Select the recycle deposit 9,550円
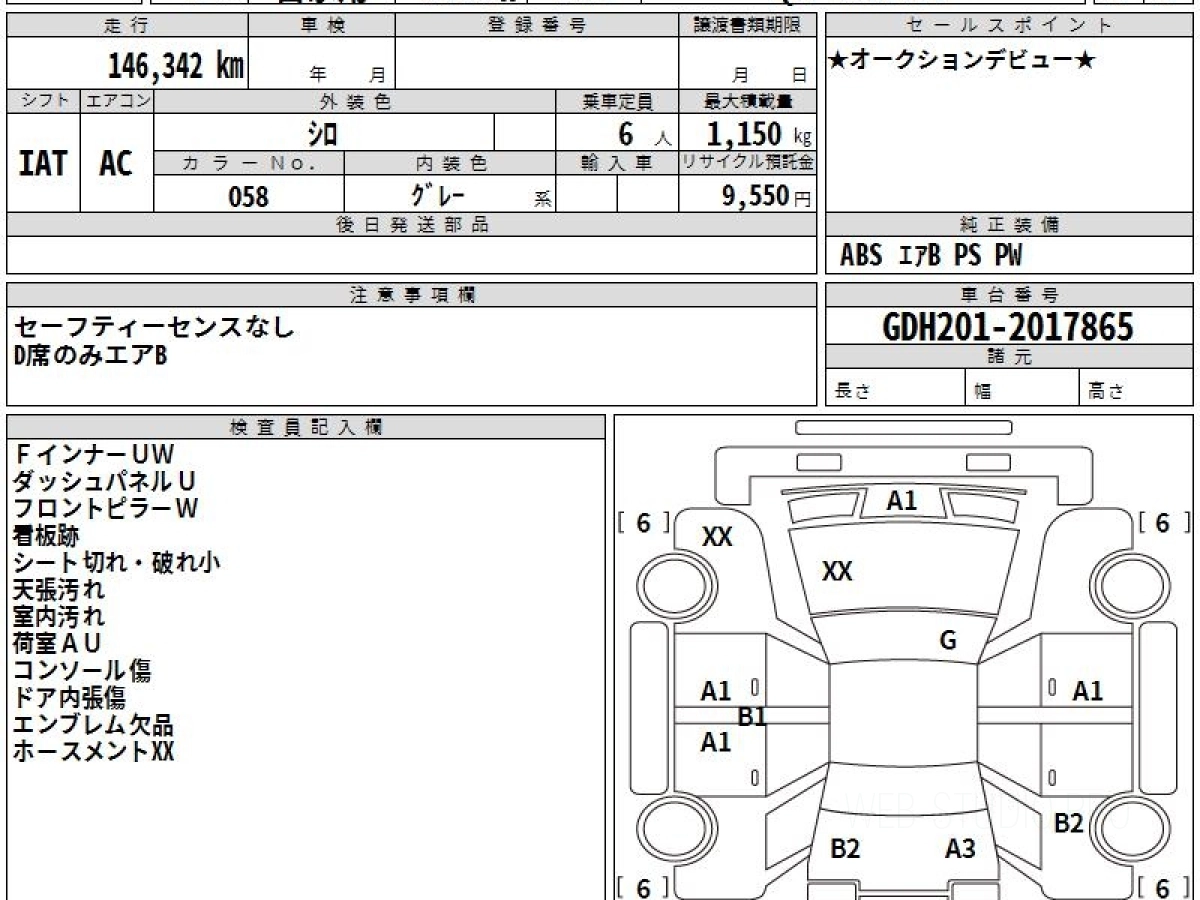The image size is (1200, 900). point(767,196)
